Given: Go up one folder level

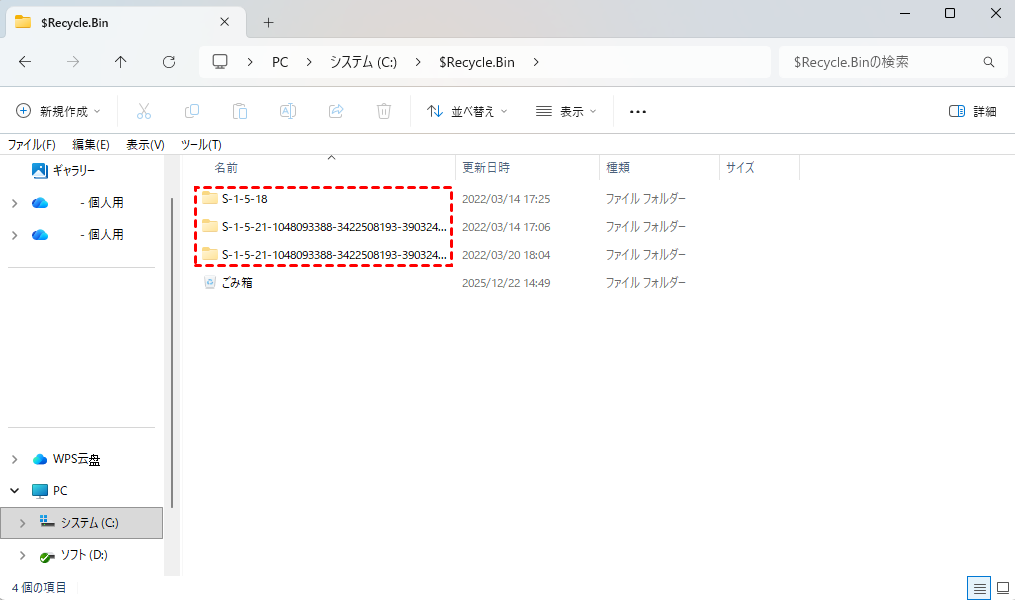Looking at the screenshot, I should click(x=121, y=62).
